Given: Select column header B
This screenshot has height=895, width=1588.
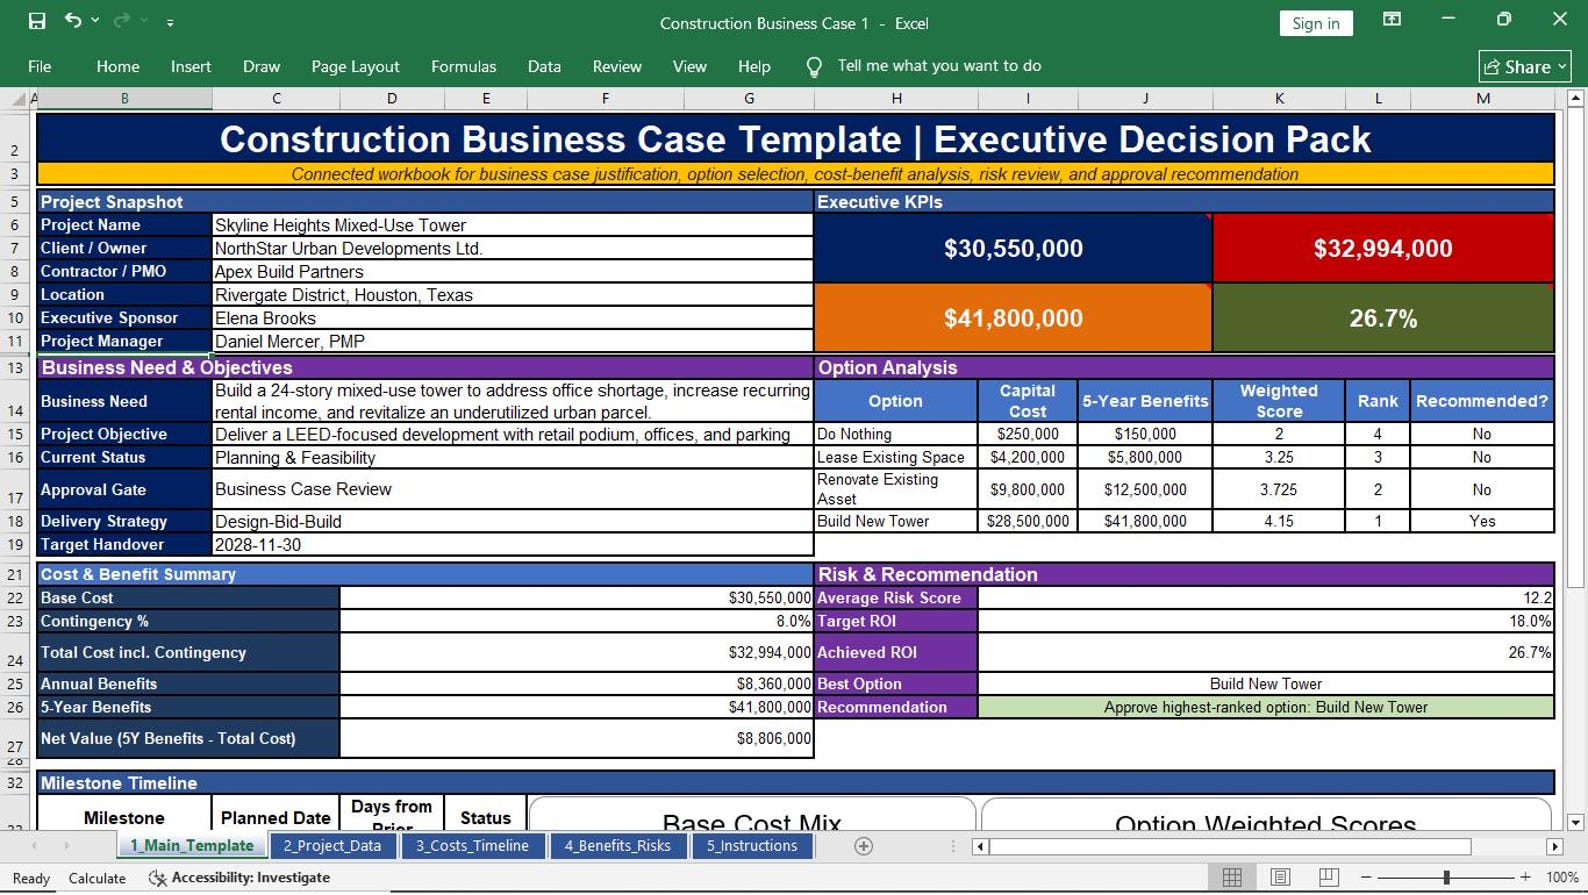Looking at the screenshot, I should pos(125,99).
